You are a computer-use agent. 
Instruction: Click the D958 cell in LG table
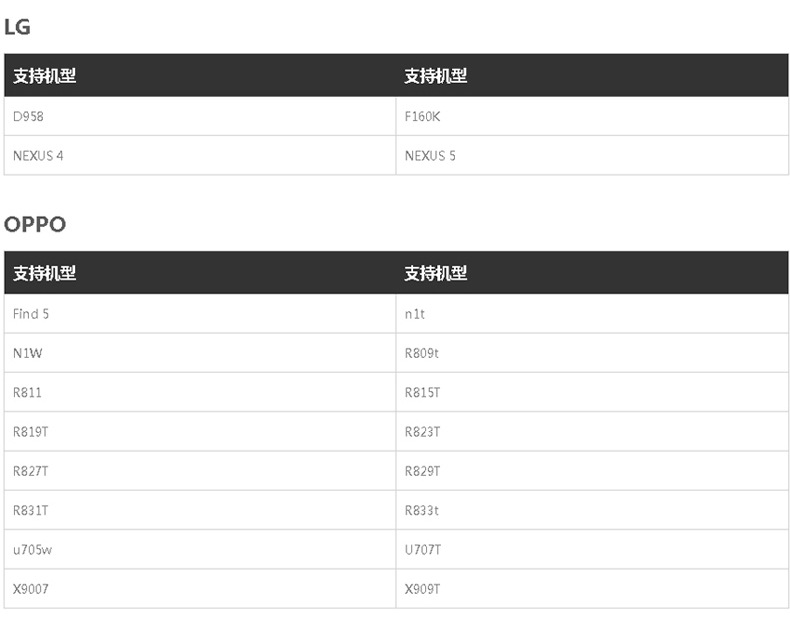click(x=29, y=117)
